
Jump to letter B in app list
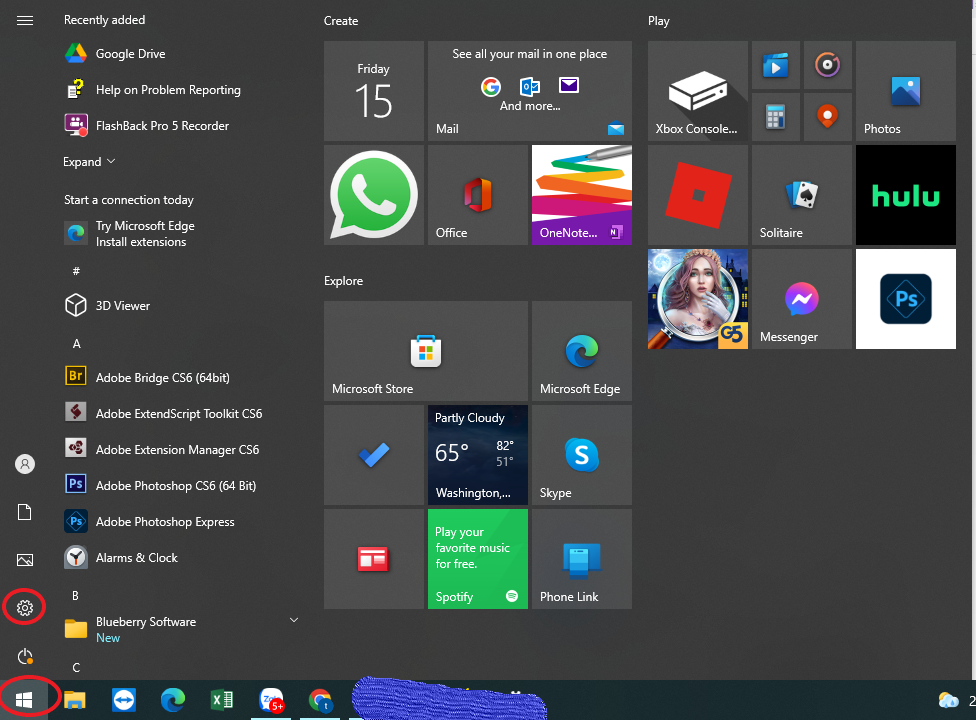click(75, 596)
